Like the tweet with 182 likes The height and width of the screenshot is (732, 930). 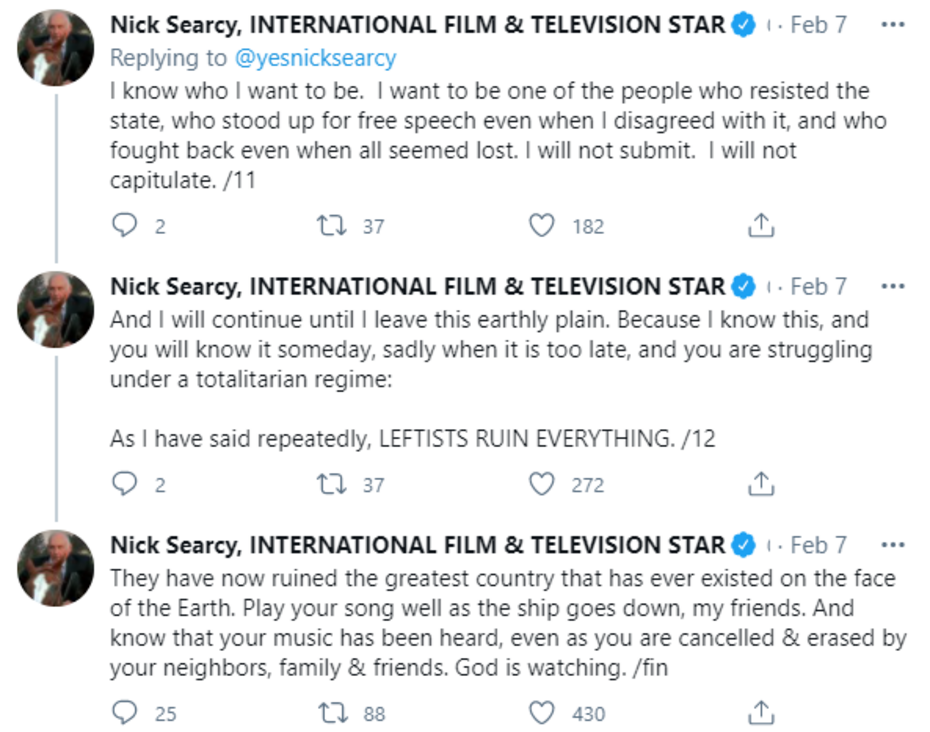point(541,226)
